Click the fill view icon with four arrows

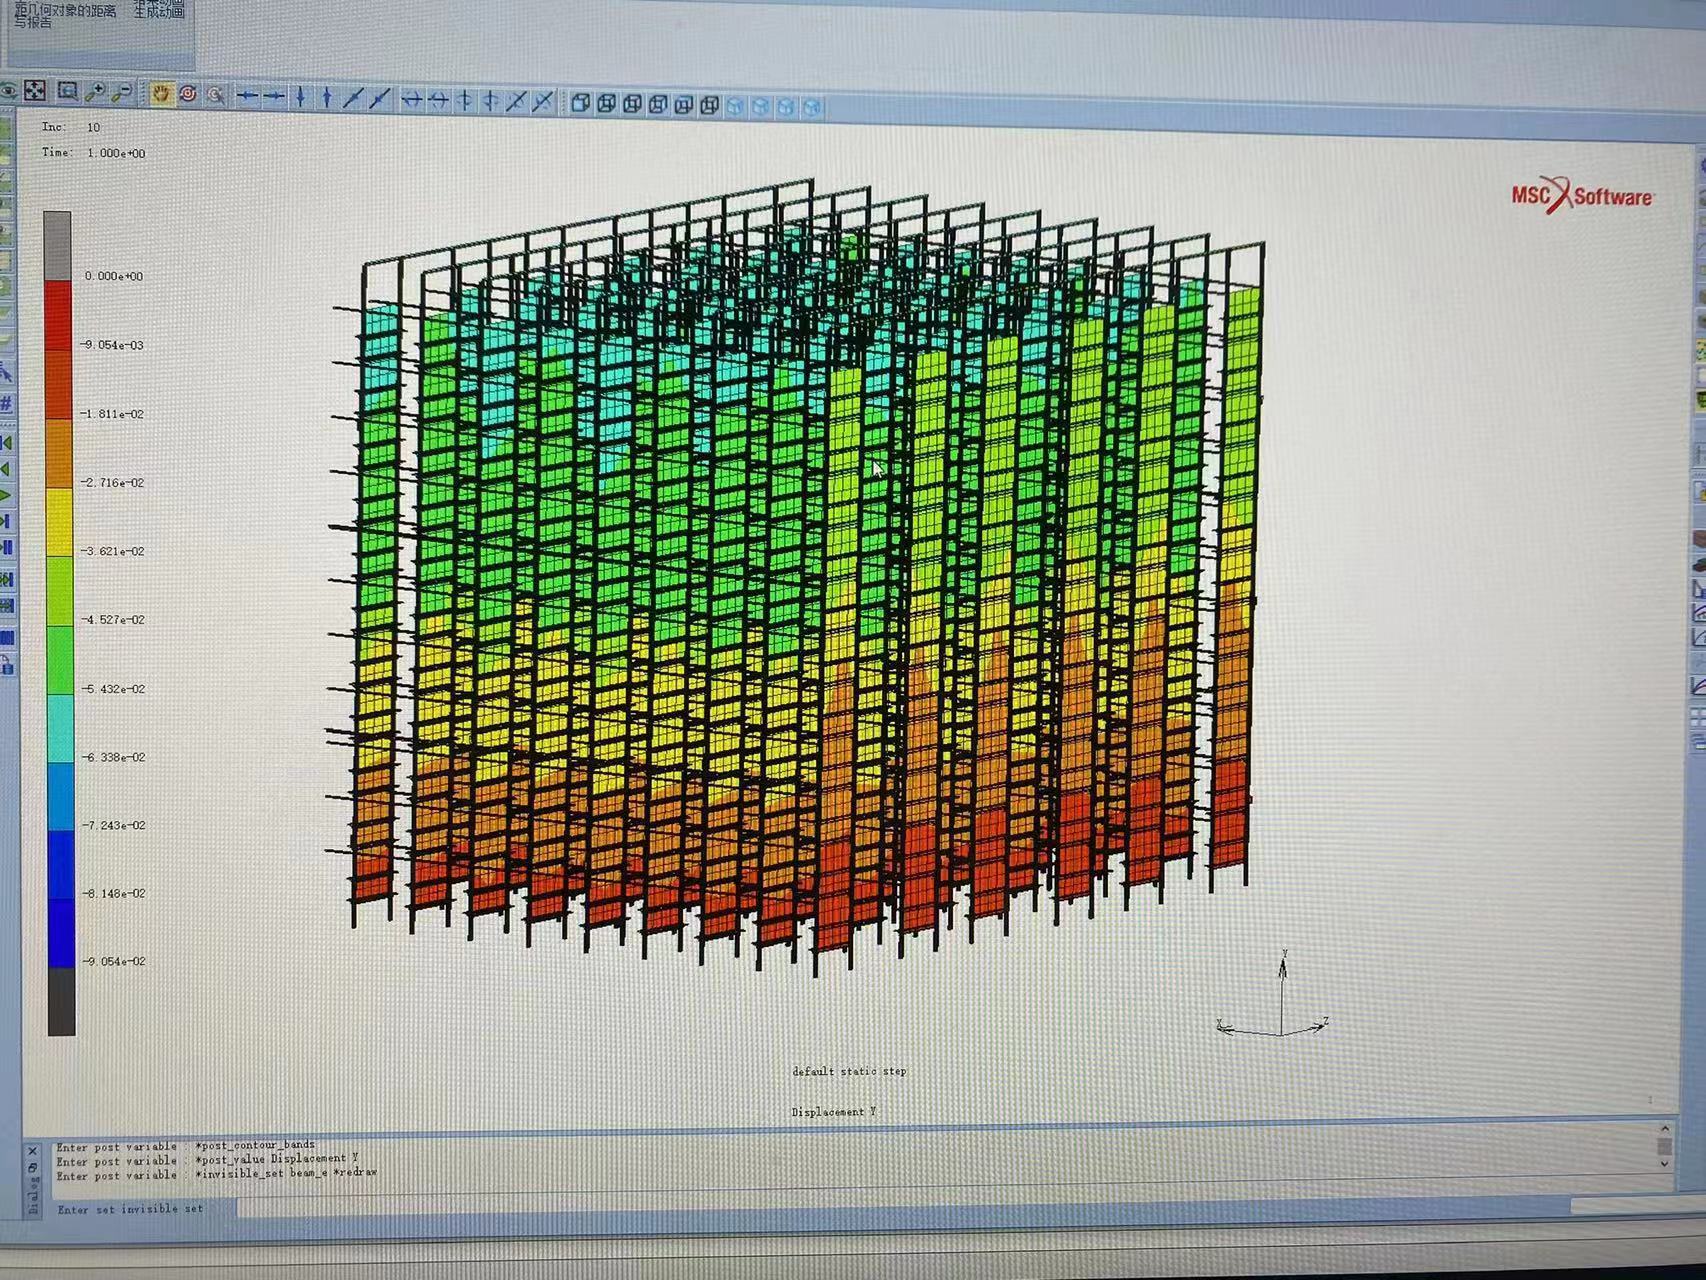pyautogui.click(x=35, y=91)
